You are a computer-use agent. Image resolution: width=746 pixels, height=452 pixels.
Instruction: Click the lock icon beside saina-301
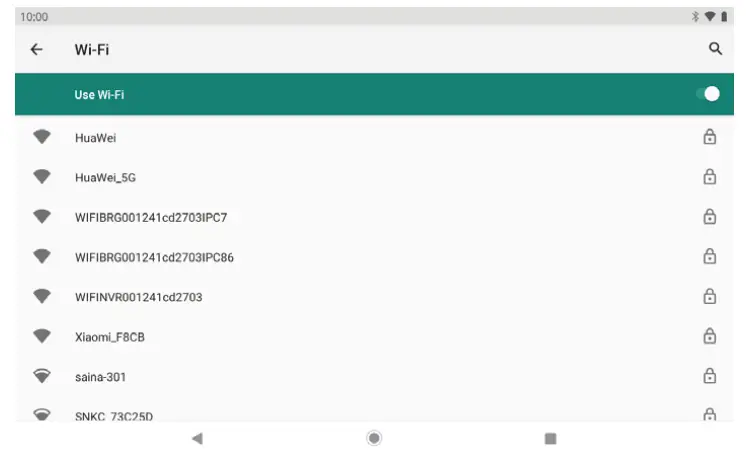click(x=709, y=376)
